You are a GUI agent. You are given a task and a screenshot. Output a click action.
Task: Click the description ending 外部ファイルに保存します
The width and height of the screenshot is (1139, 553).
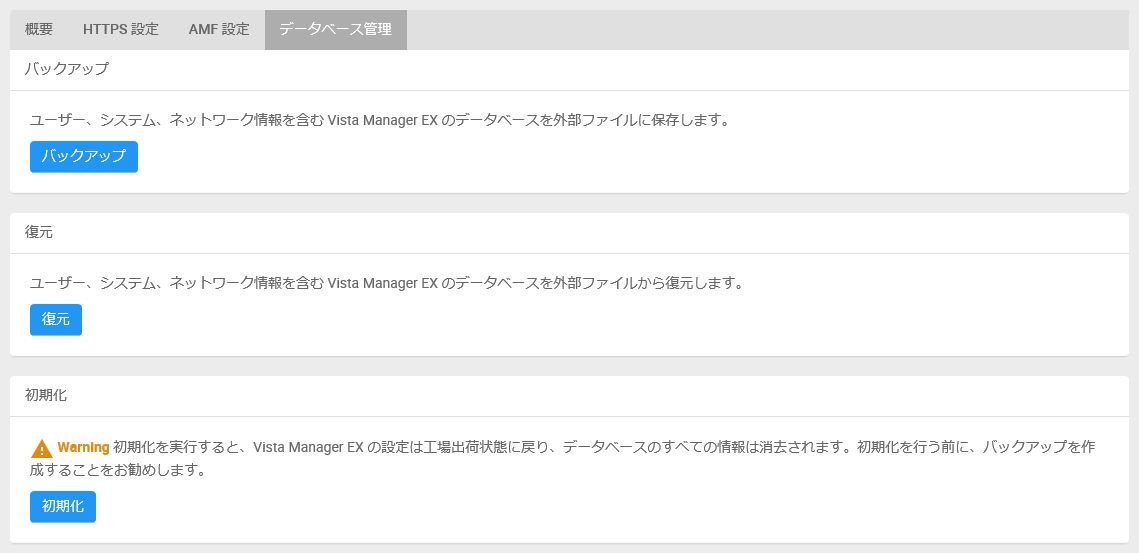tap(379, 121)
